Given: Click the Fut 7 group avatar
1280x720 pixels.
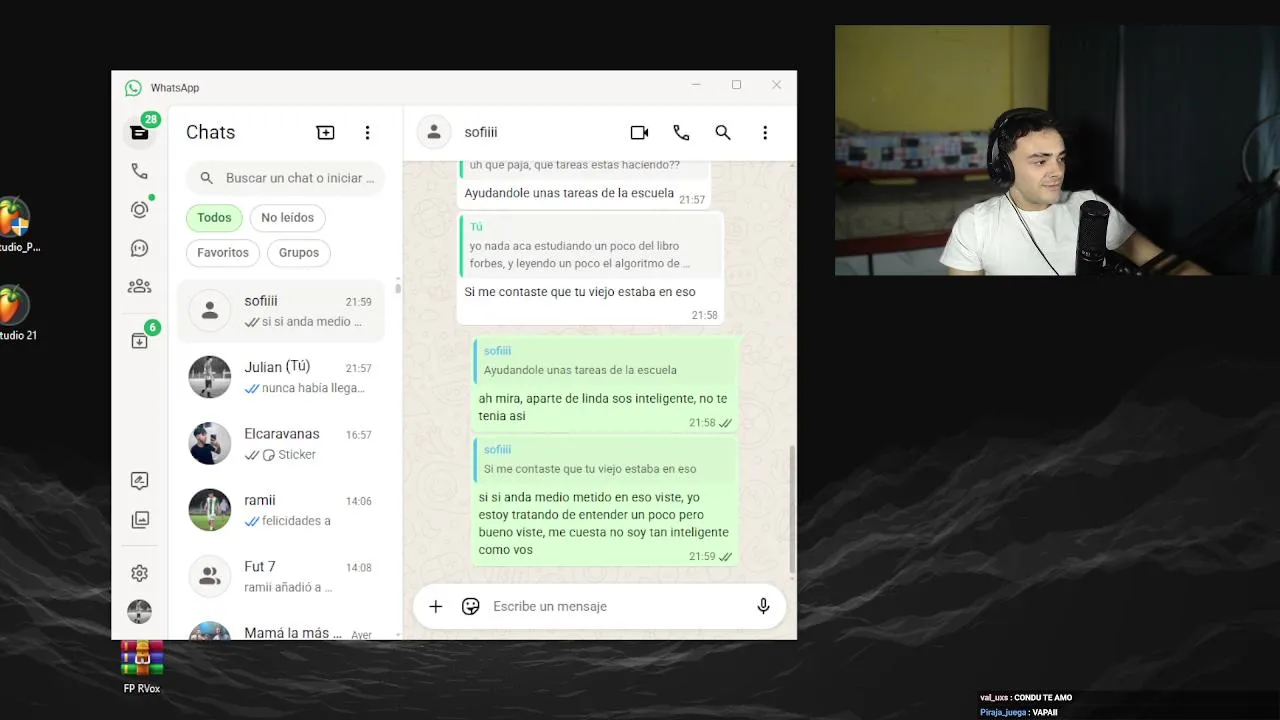Looking at the screenshot, I should click(209, 576).
